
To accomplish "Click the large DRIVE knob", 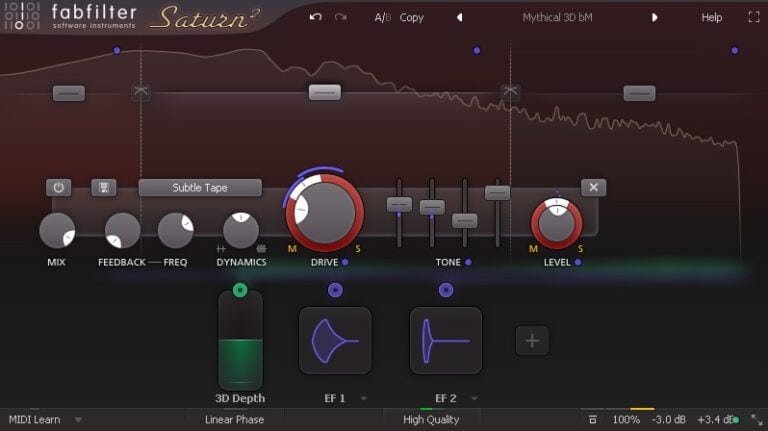I will 325,213.
